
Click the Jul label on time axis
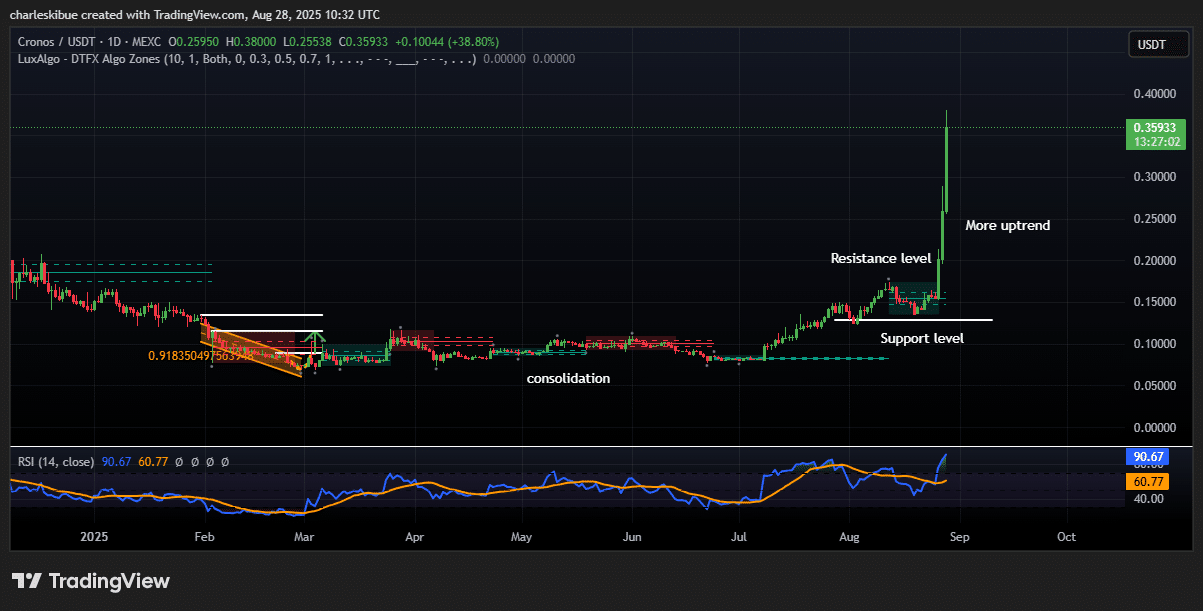click(741, 536)
